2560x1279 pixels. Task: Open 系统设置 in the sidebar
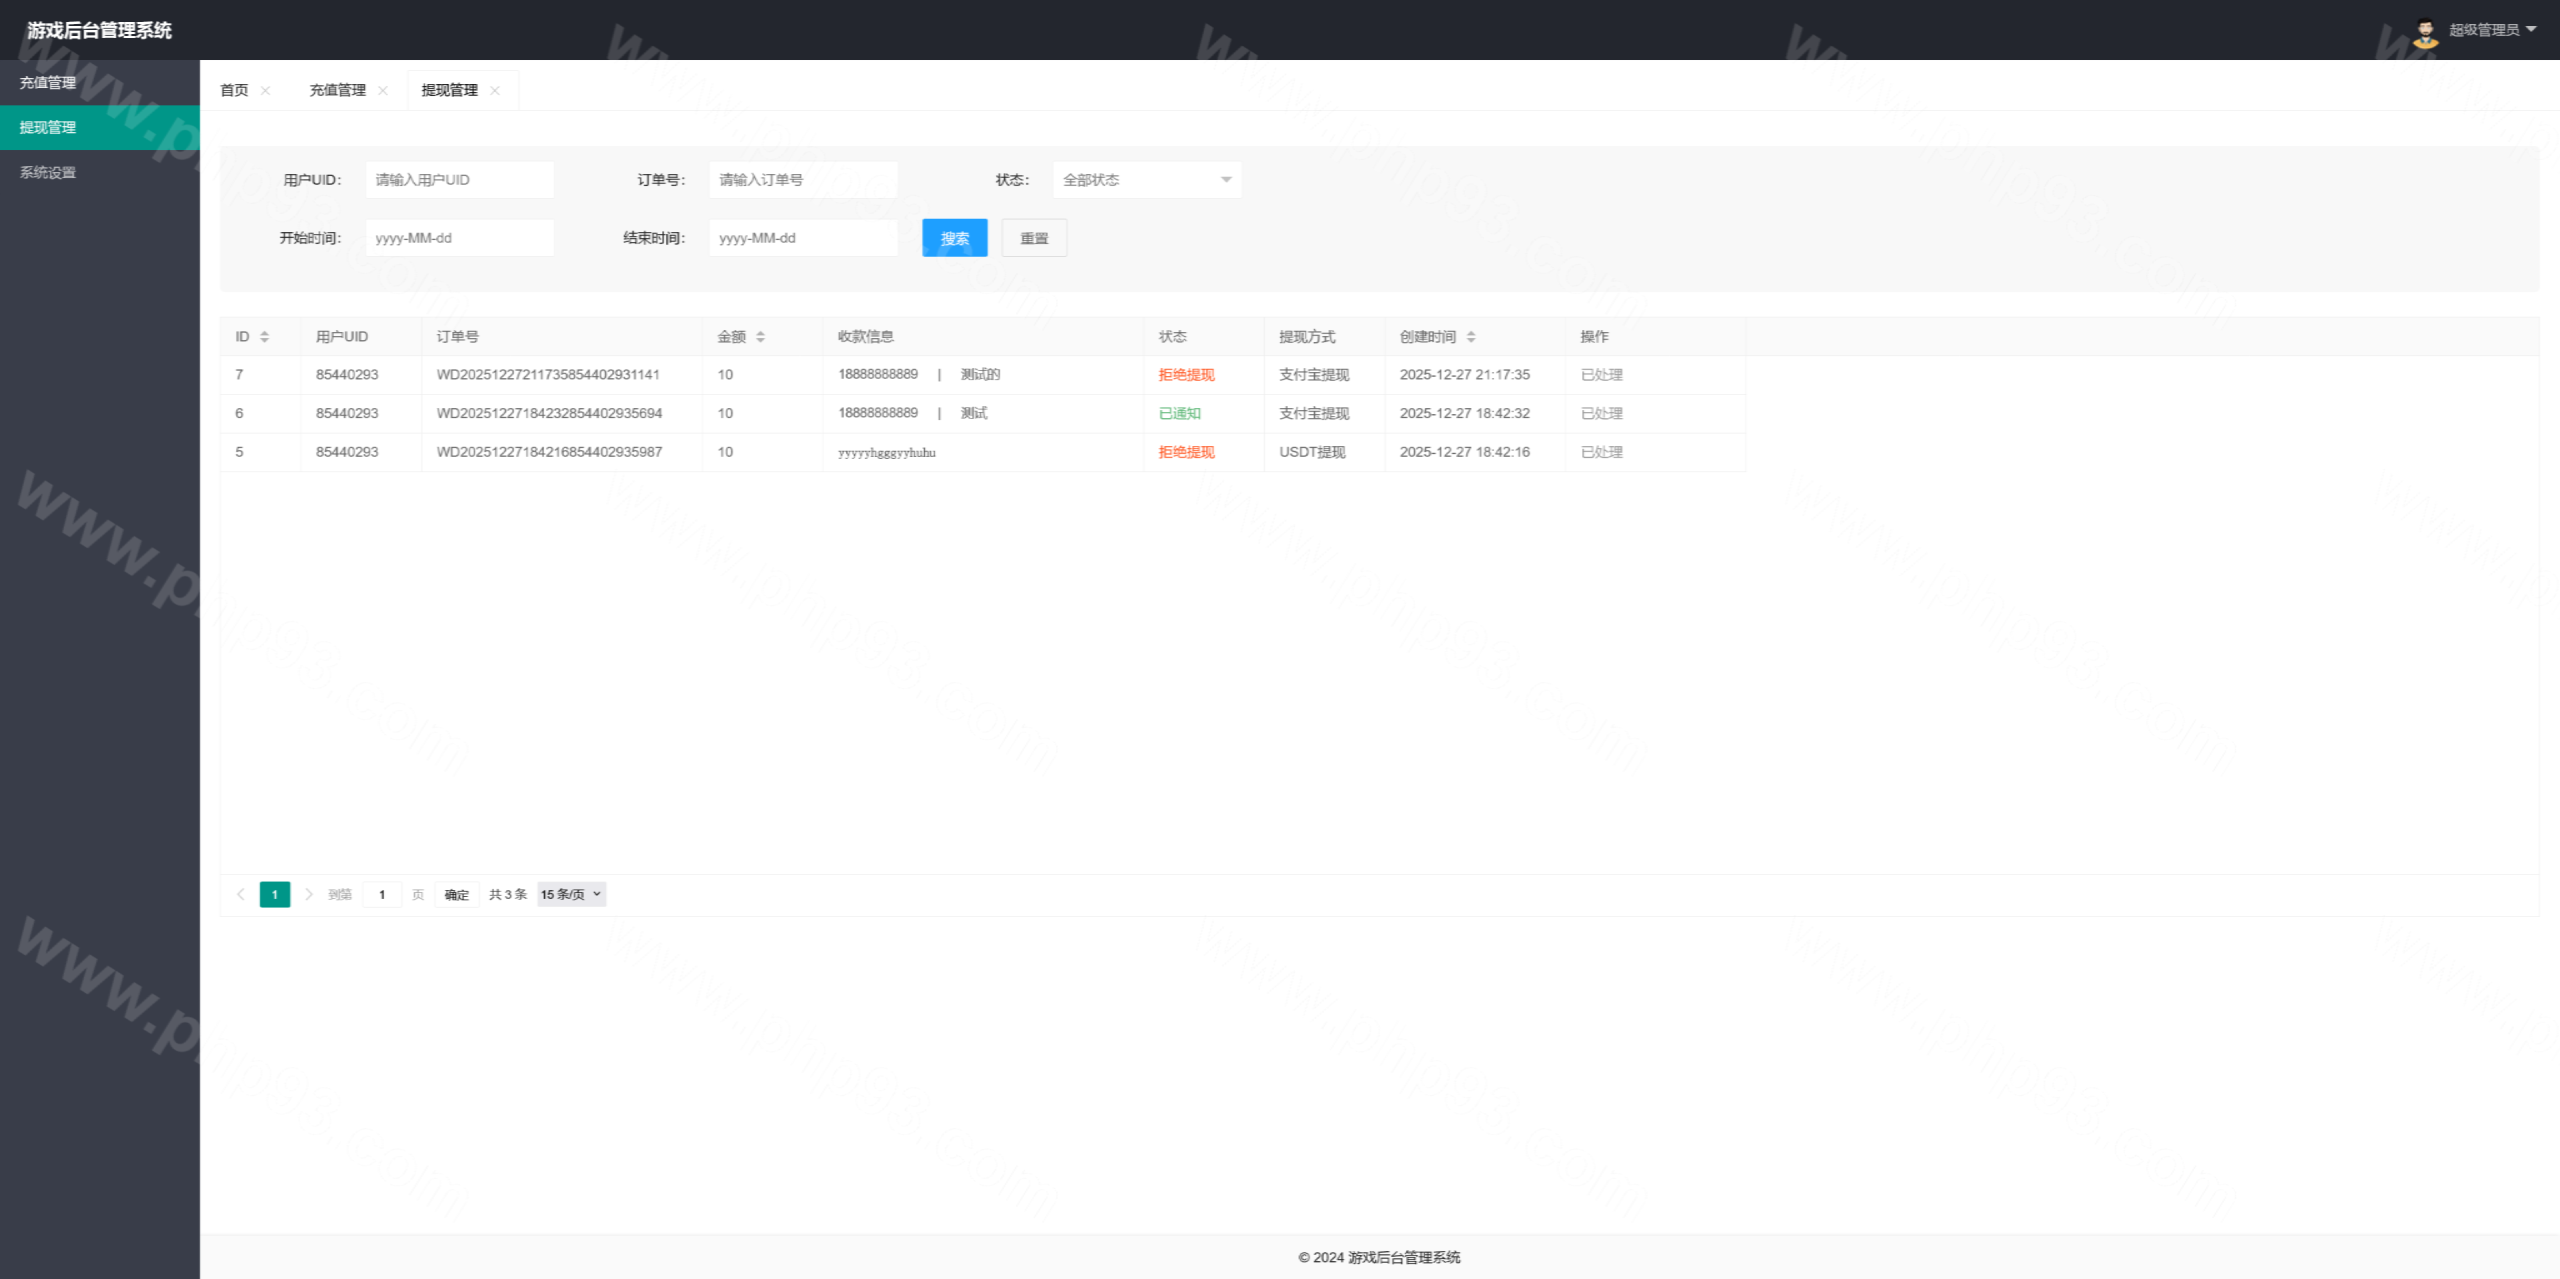pos(48,172)
